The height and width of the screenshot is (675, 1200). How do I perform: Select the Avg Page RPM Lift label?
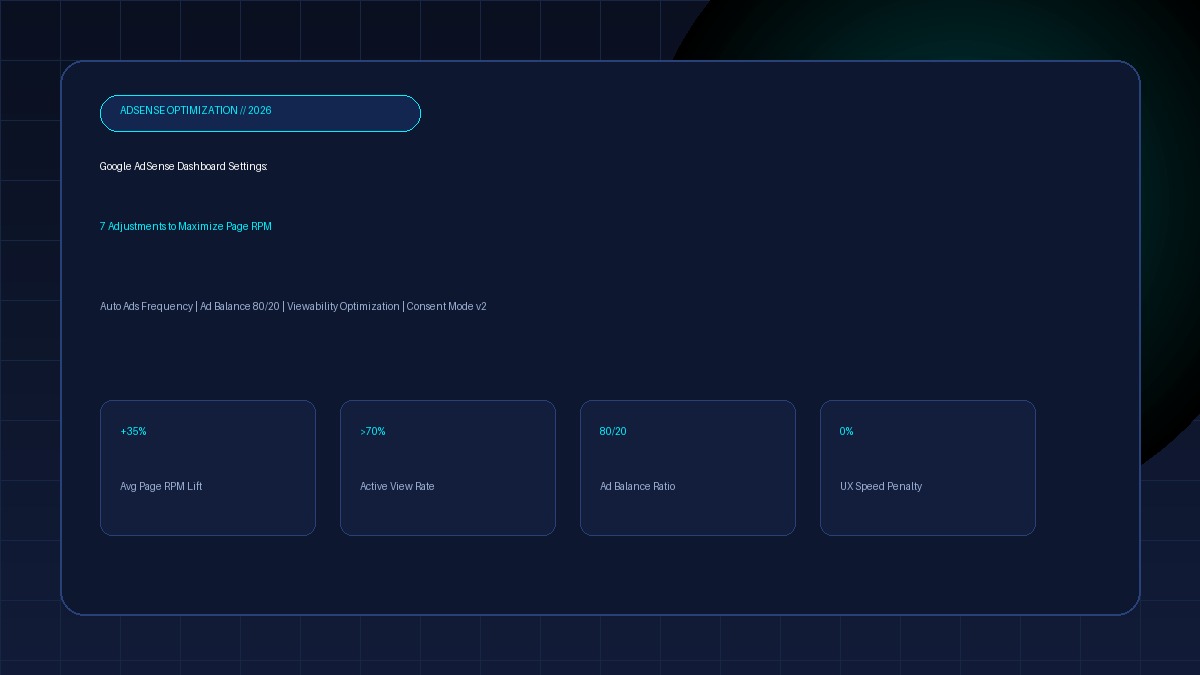pyautogui.click(x=161, y=486)
